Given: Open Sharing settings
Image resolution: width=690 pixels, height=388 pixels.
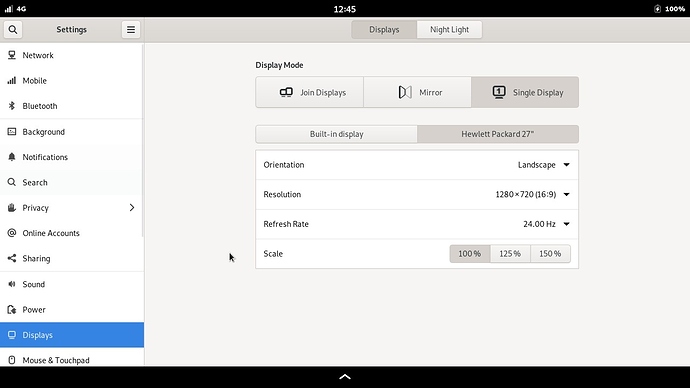Looking at the screenshot, I should 71,258.
